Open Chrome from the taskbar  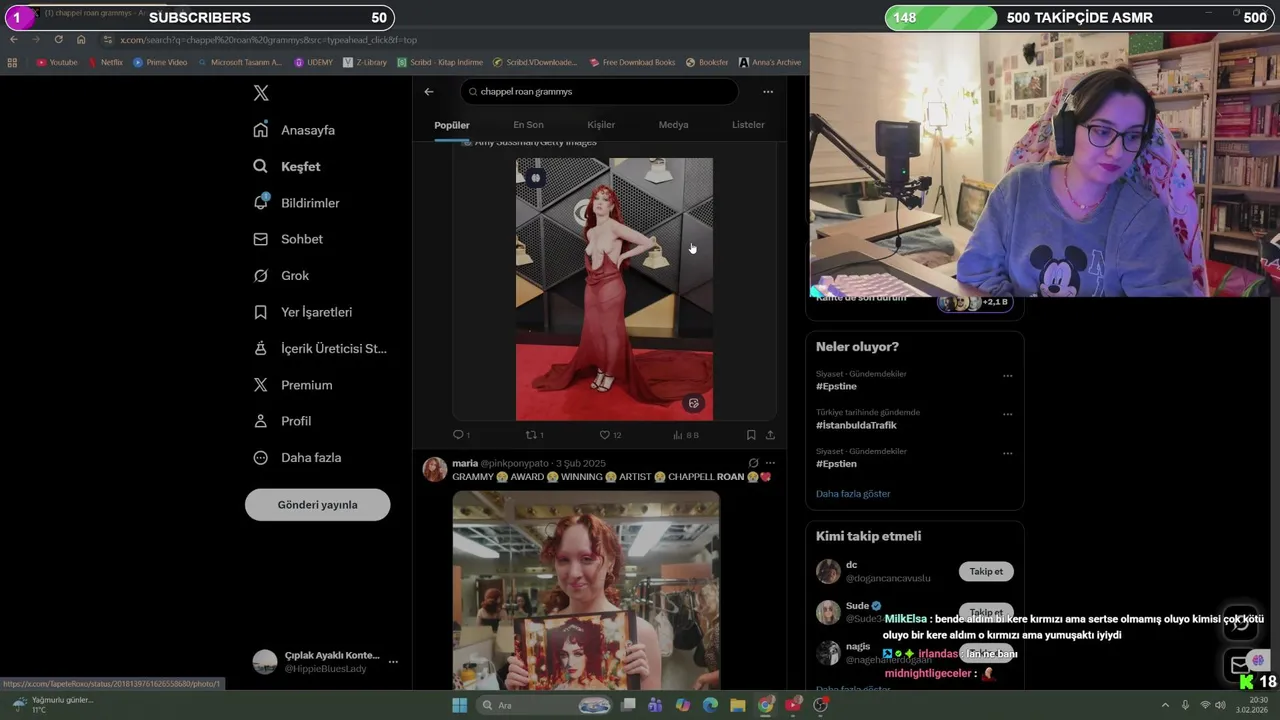point(765,705)
